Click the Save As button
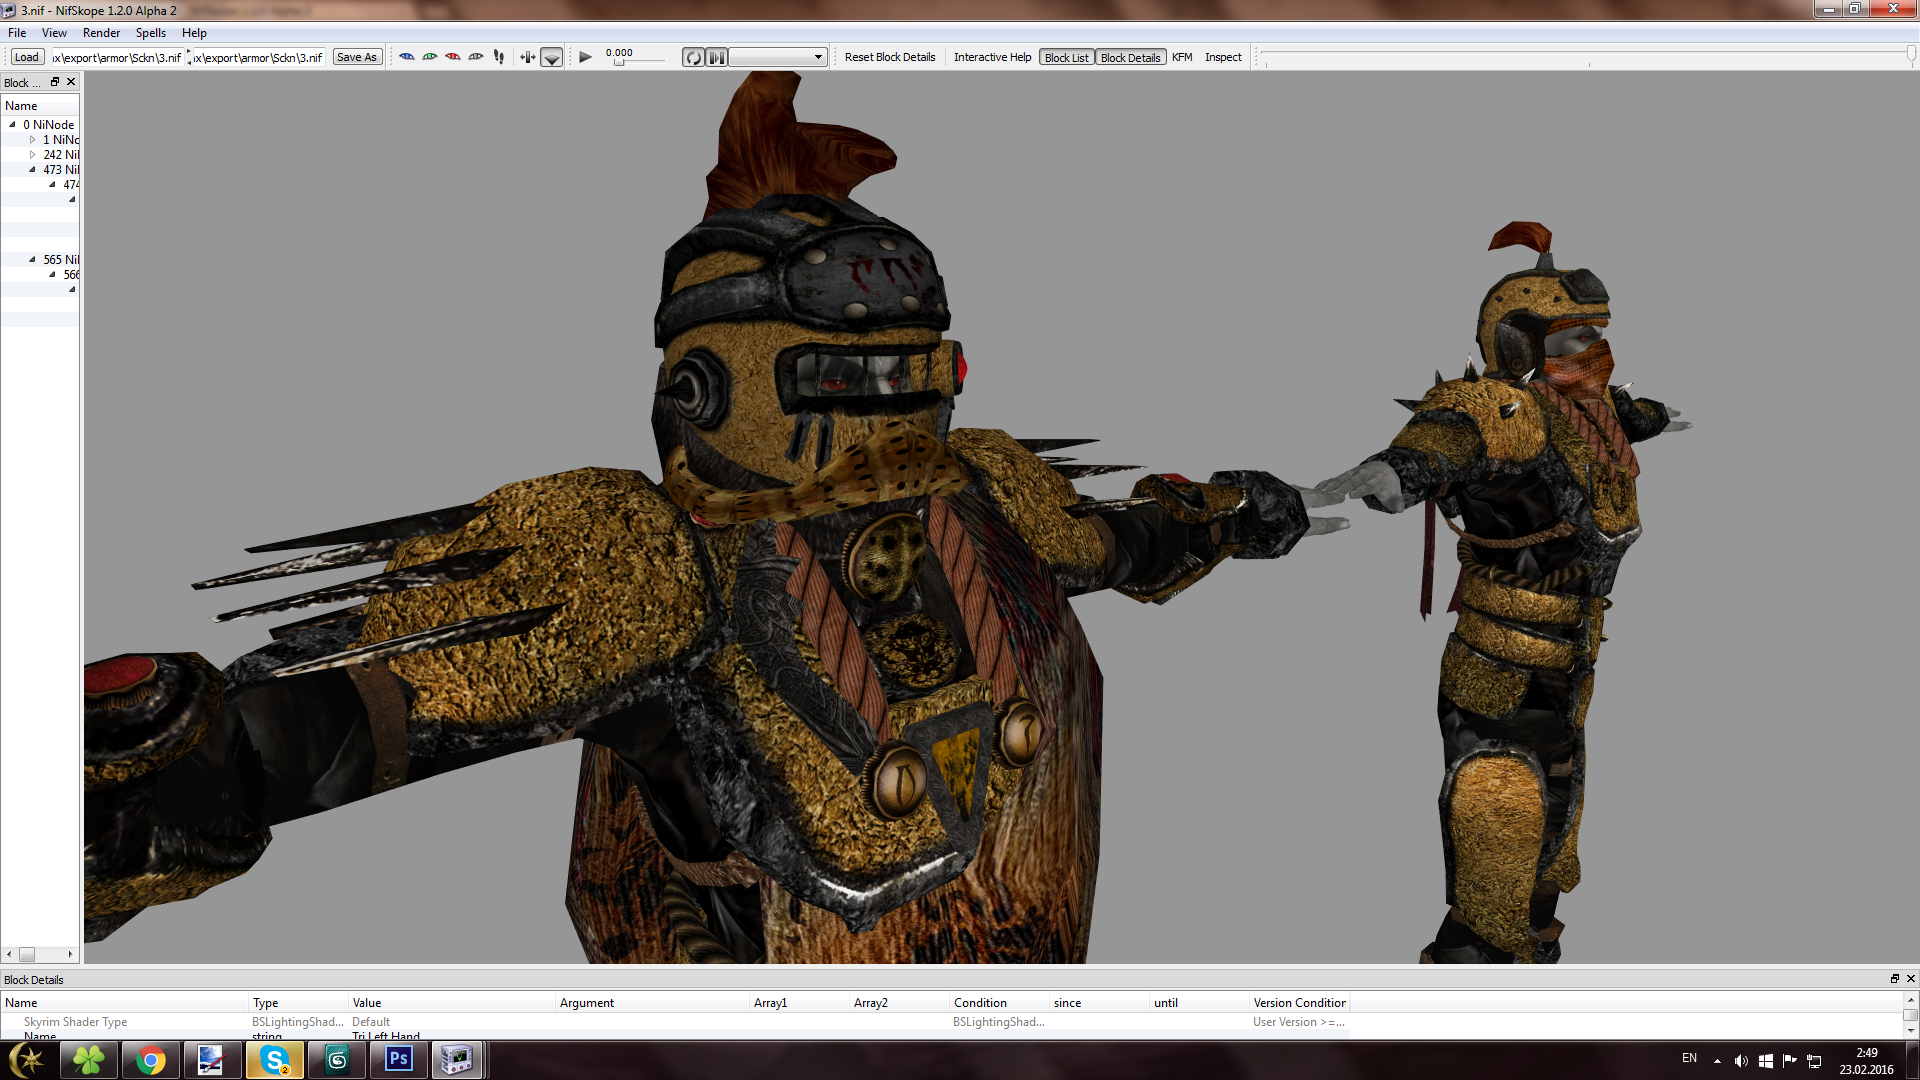The height and width of the screenshot is (1080, 1920). pyautogui.click(x=357, y=57)
